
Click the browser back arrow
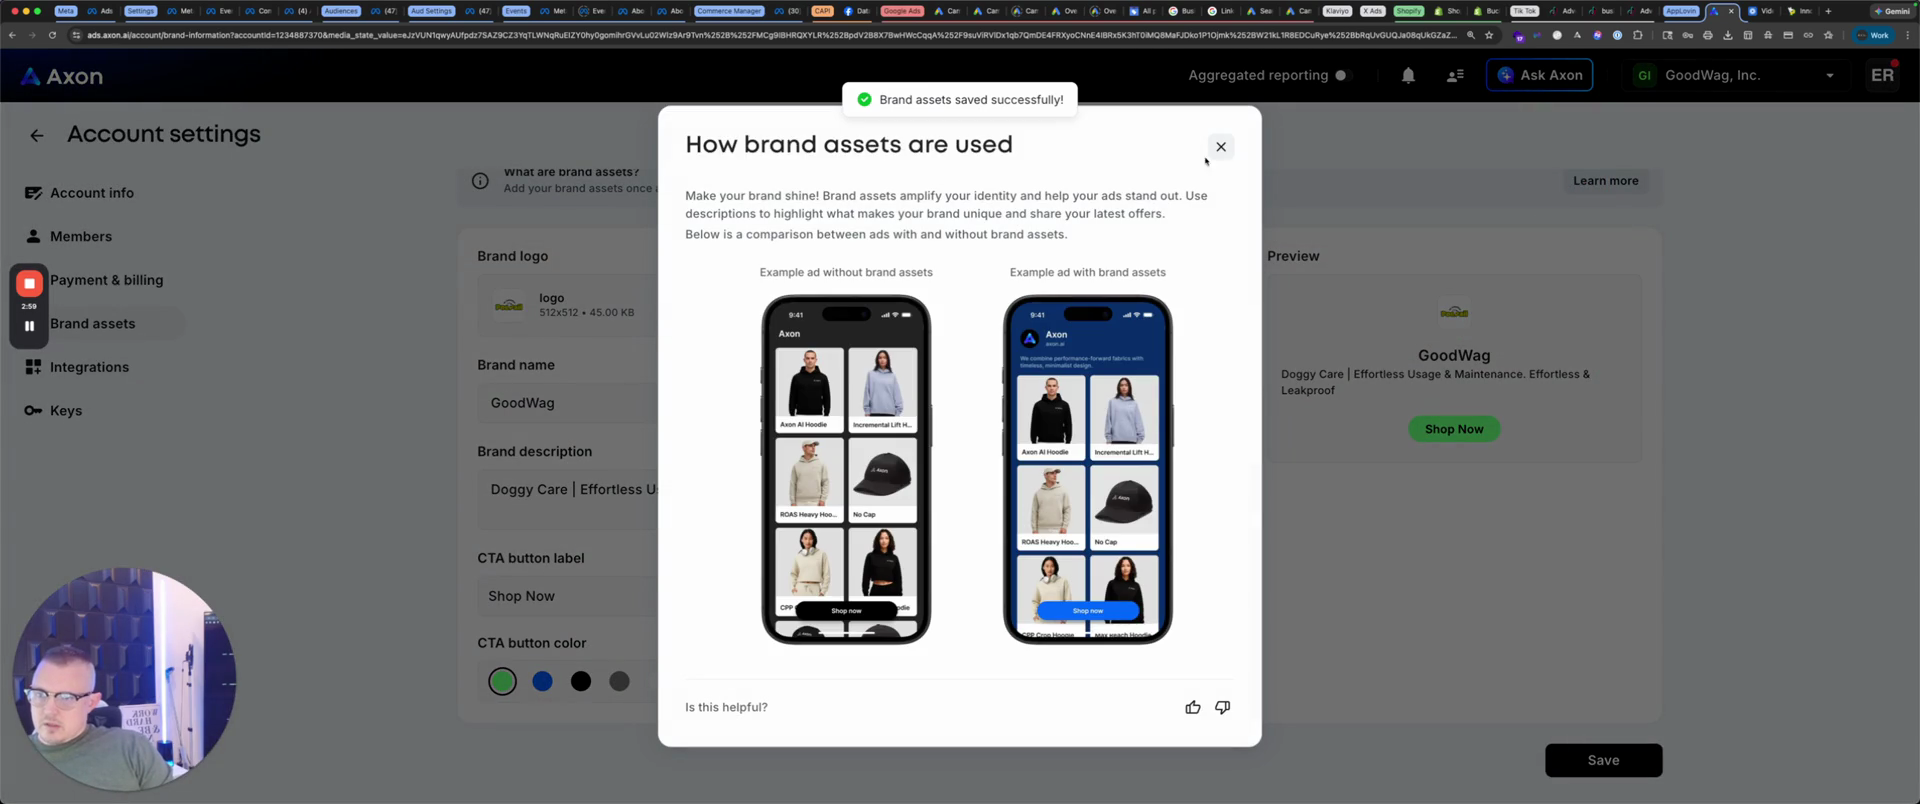coord(12,35)
